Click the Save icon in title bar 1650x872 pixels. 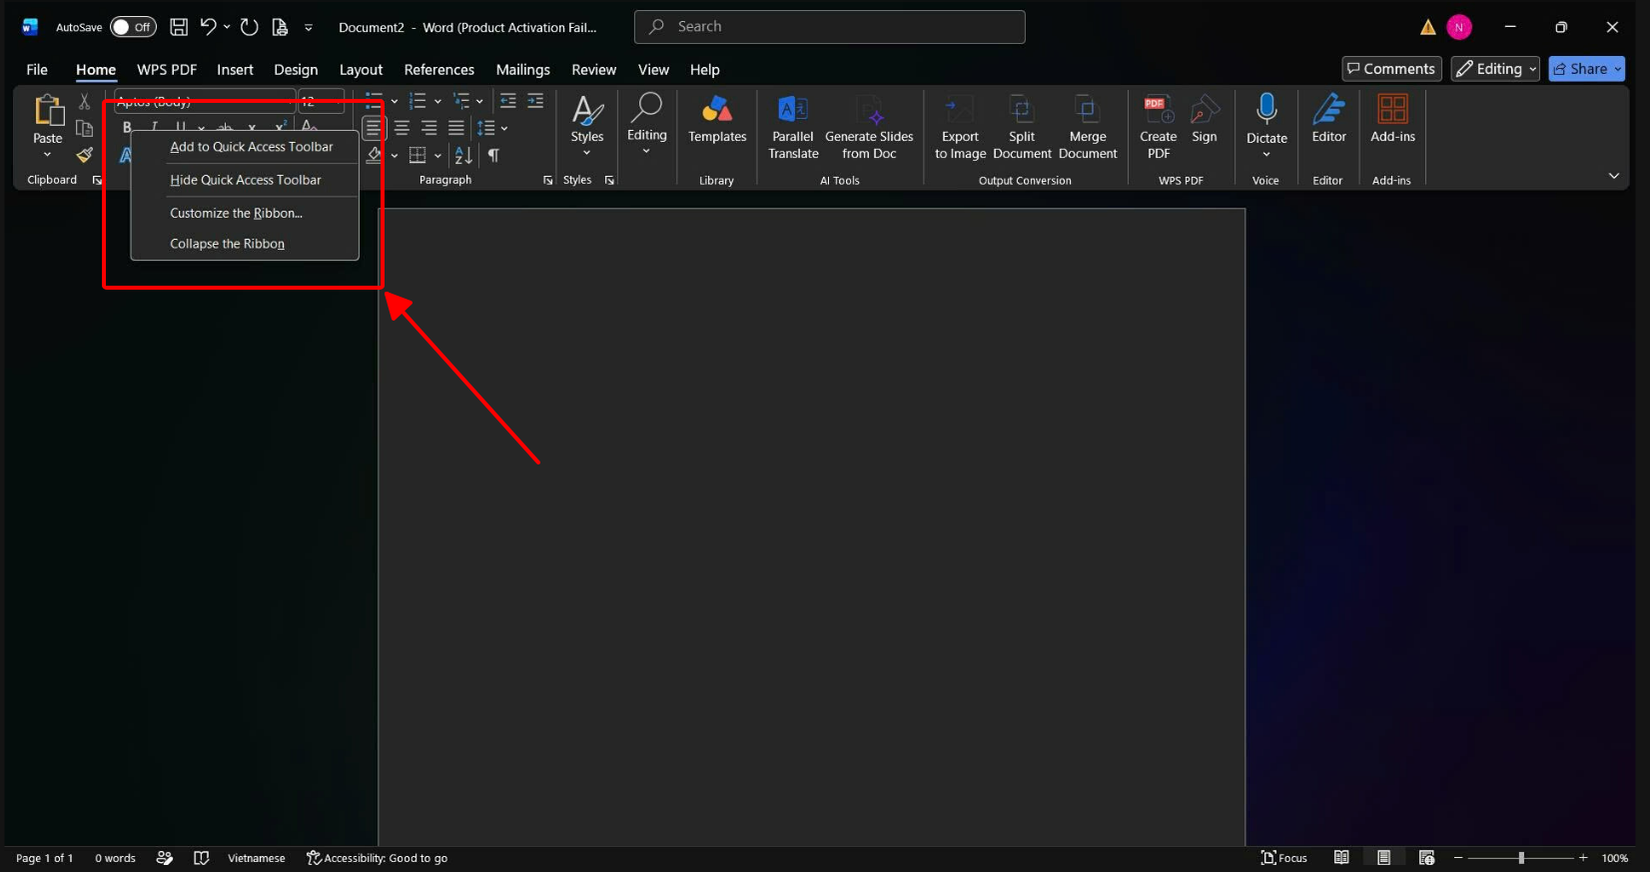179,27
